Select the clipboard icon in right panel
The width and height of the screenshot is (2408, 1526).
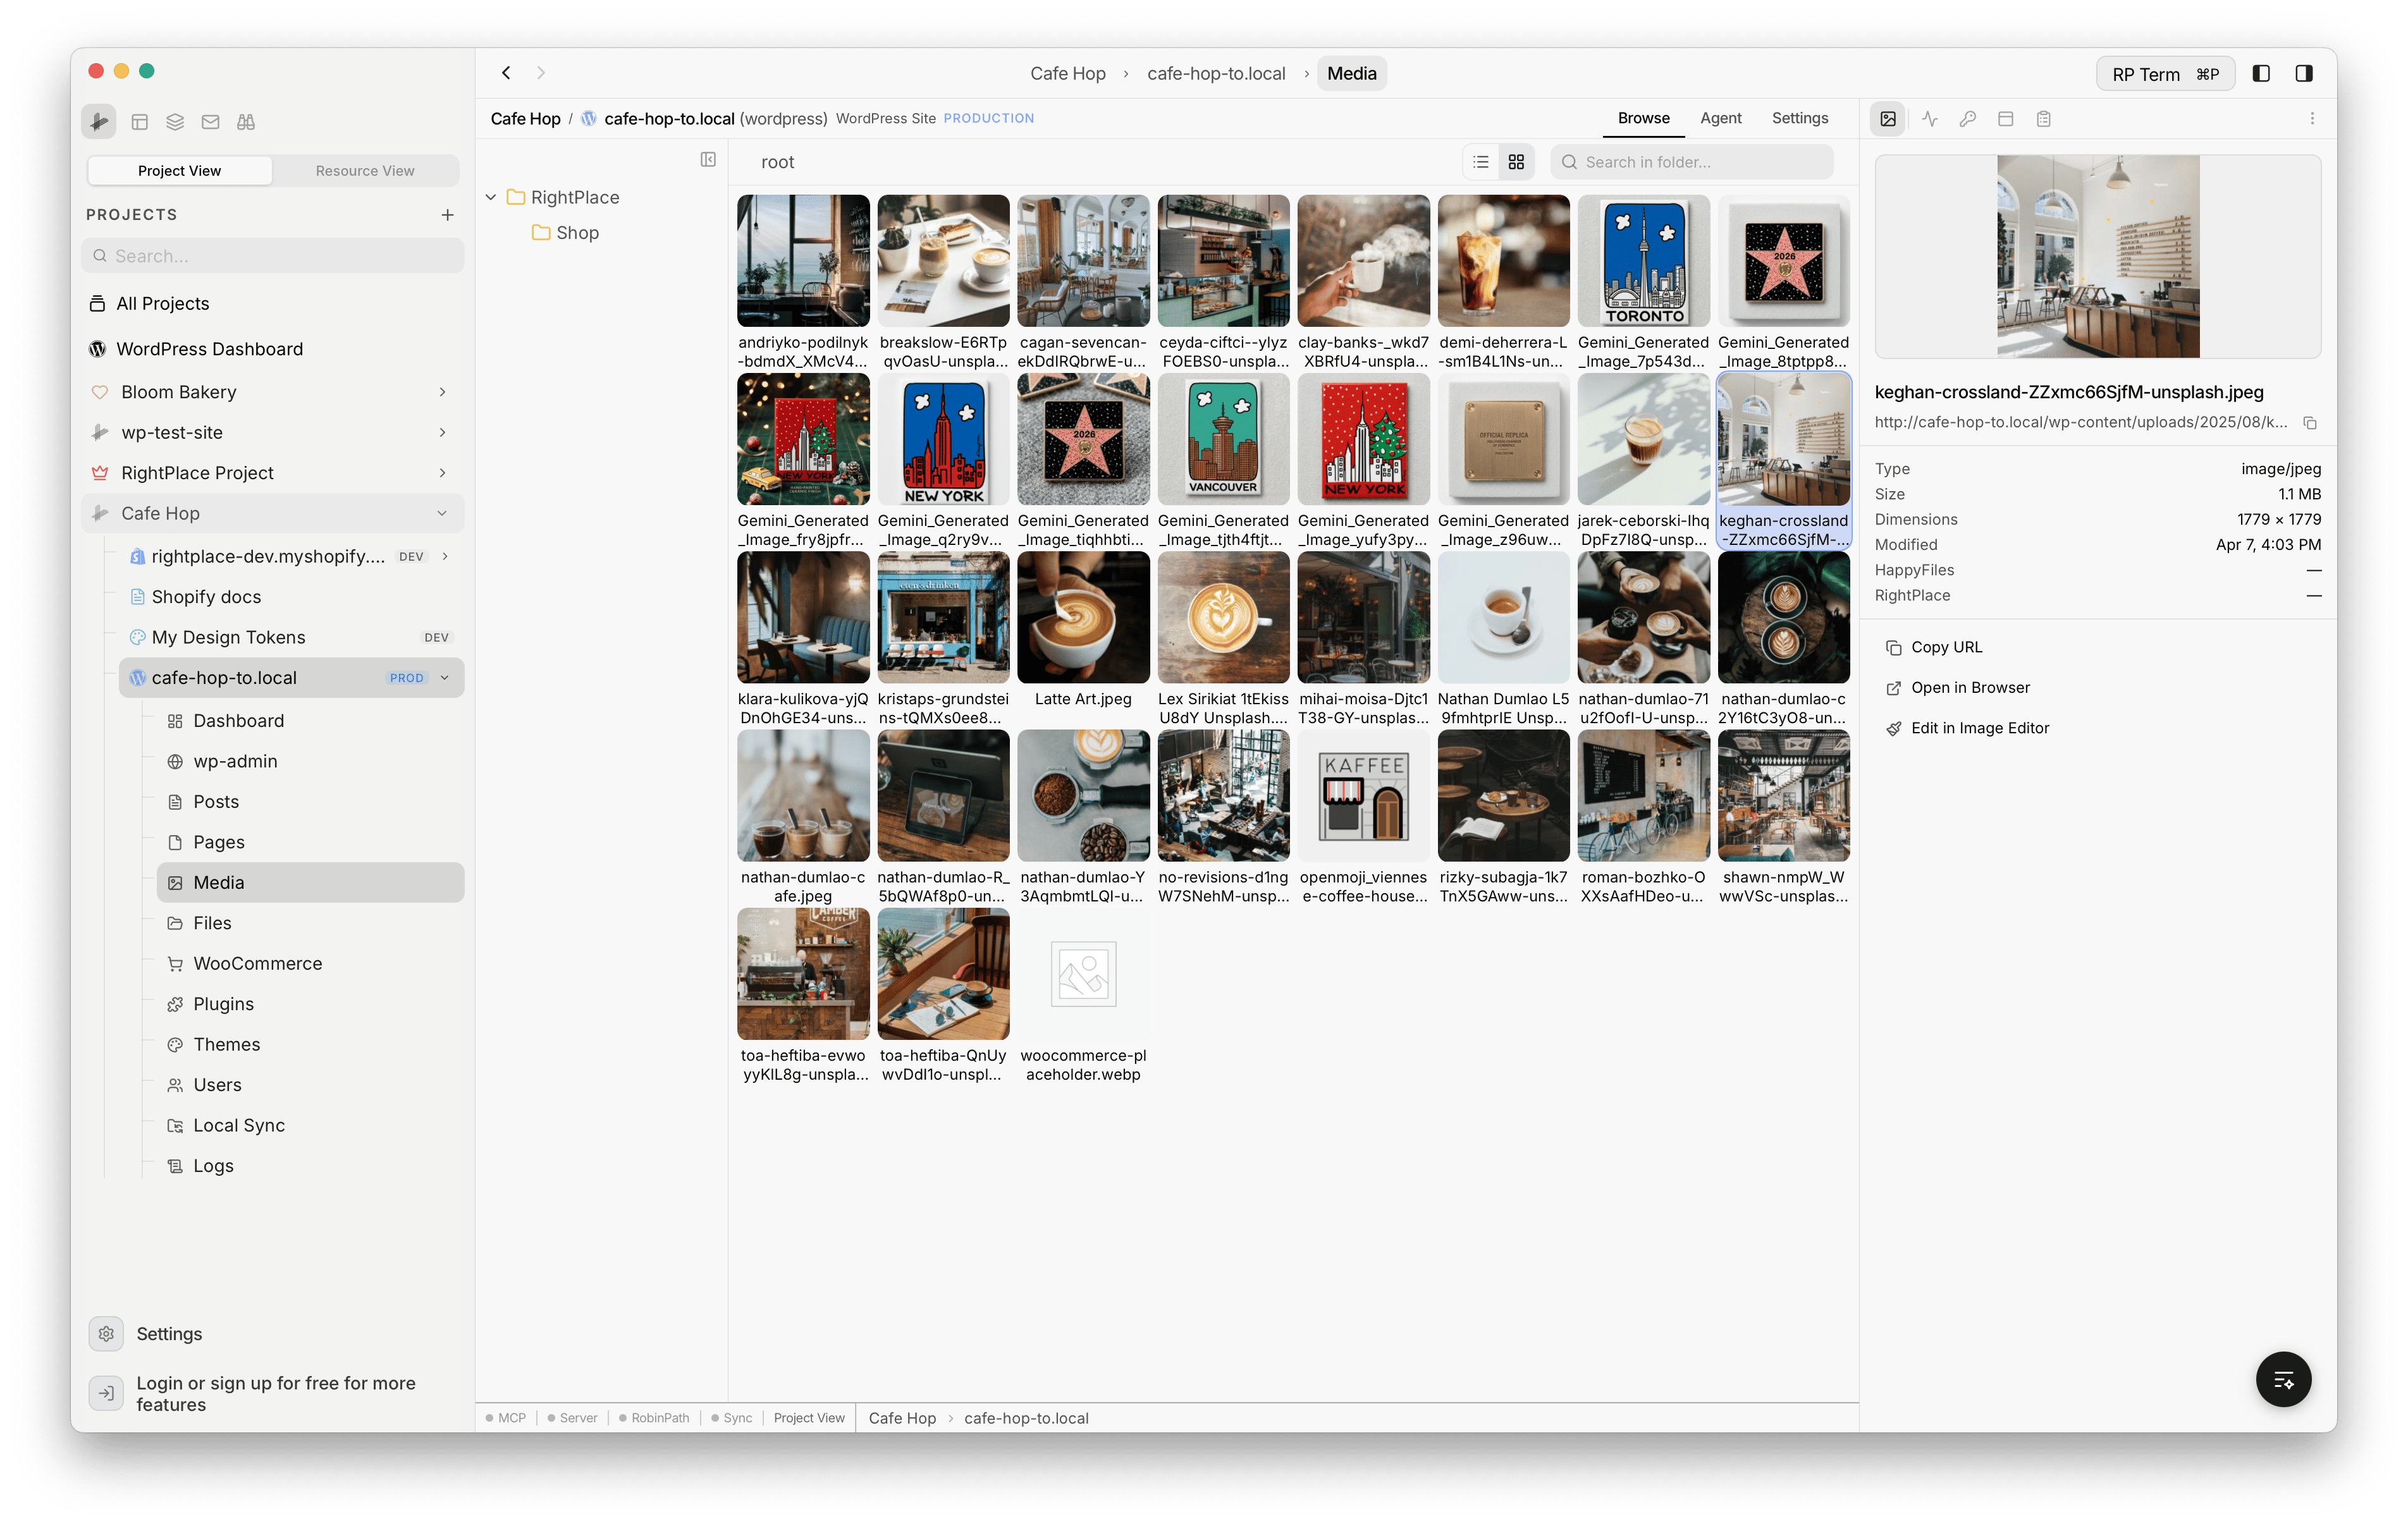2044,118
